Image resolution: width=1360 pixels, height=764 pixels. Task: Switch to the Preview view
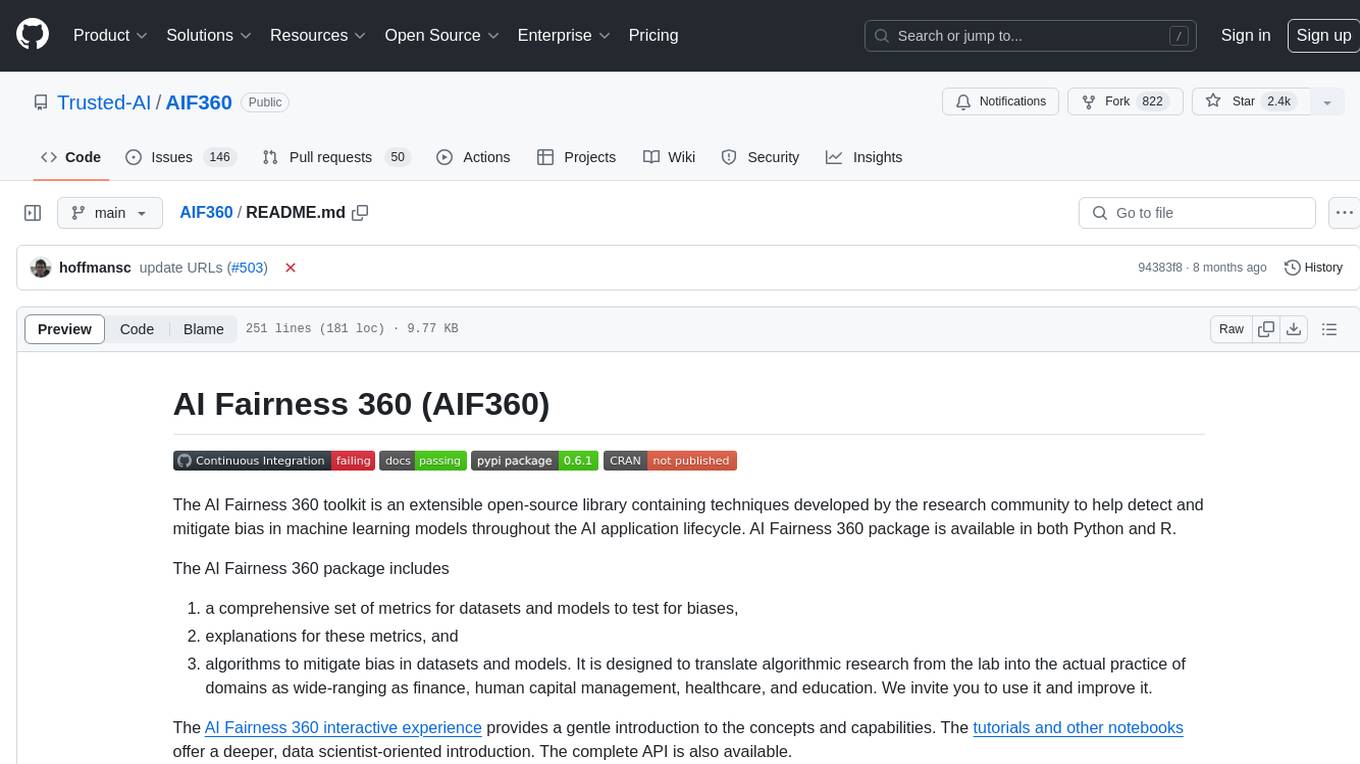(65, 329)
